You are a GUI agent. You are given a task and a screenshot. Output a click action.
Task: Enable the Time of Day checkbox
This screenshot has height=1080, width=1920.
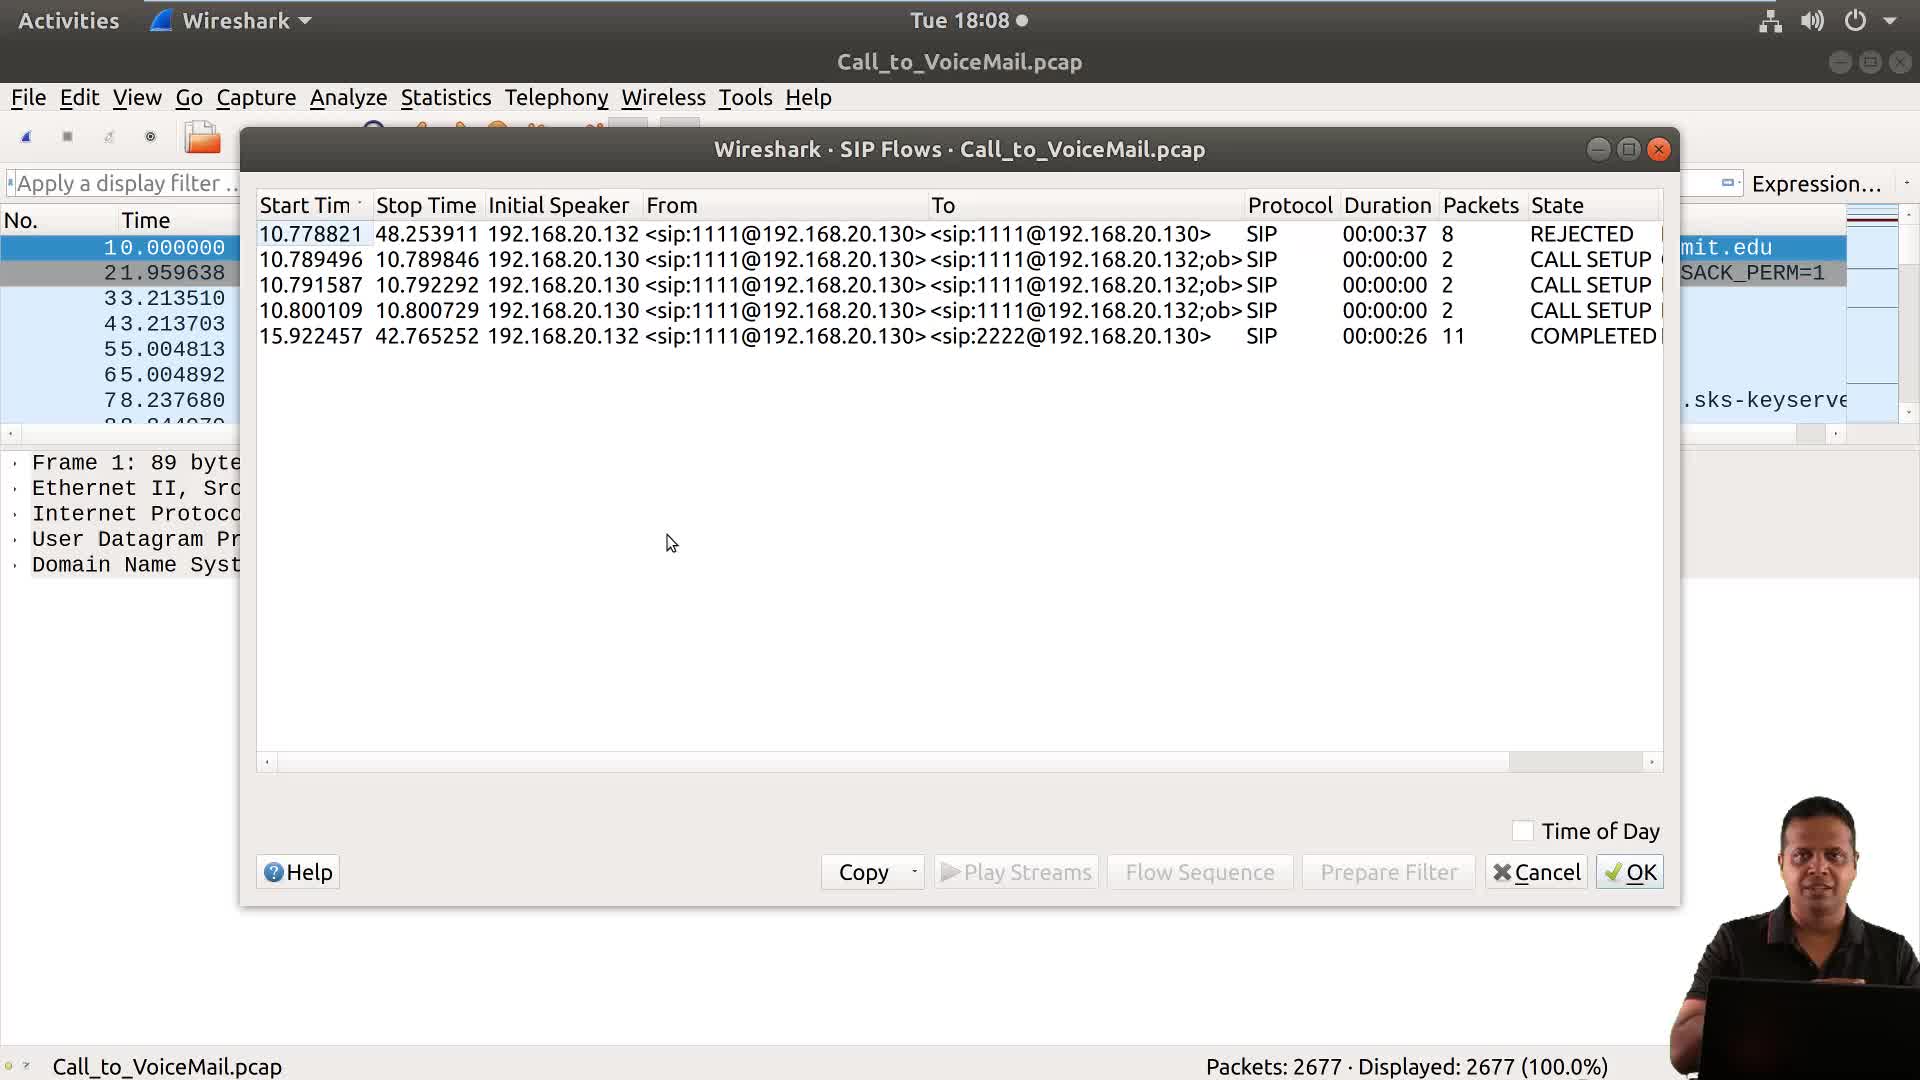click(x=1523, y=830)
